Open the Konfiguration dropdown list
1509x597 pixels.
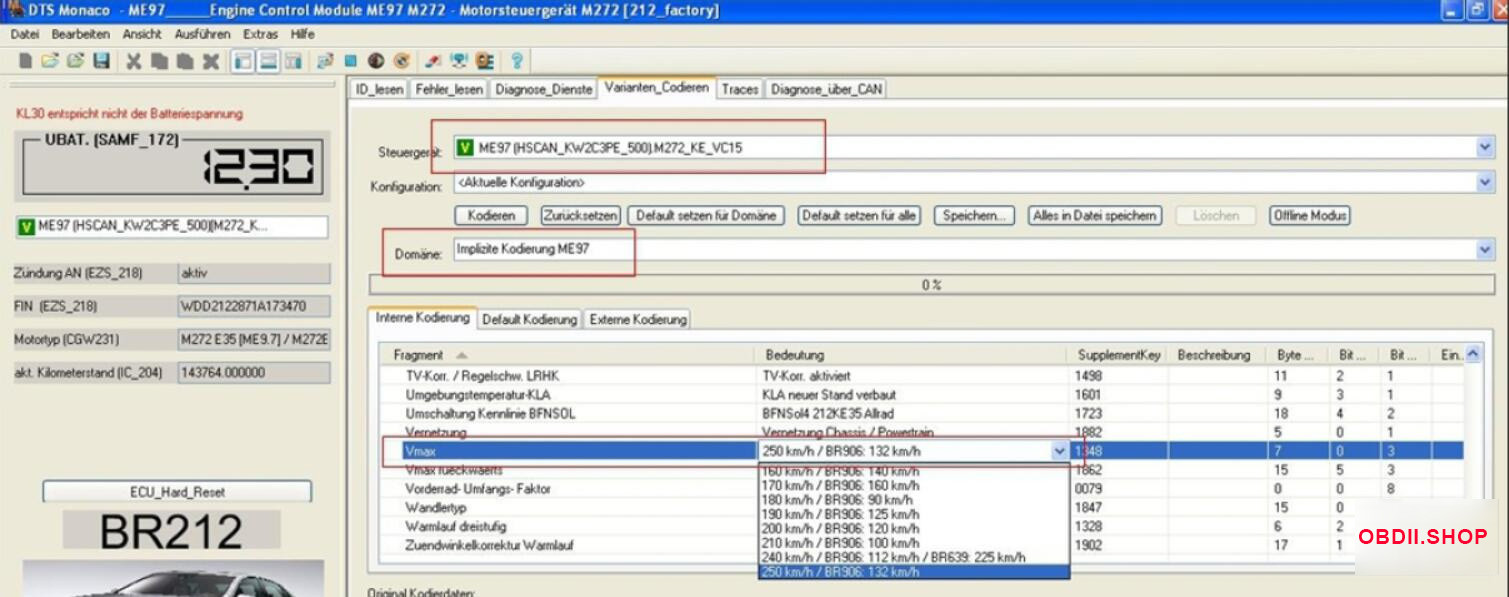(x=1484, y=183)
